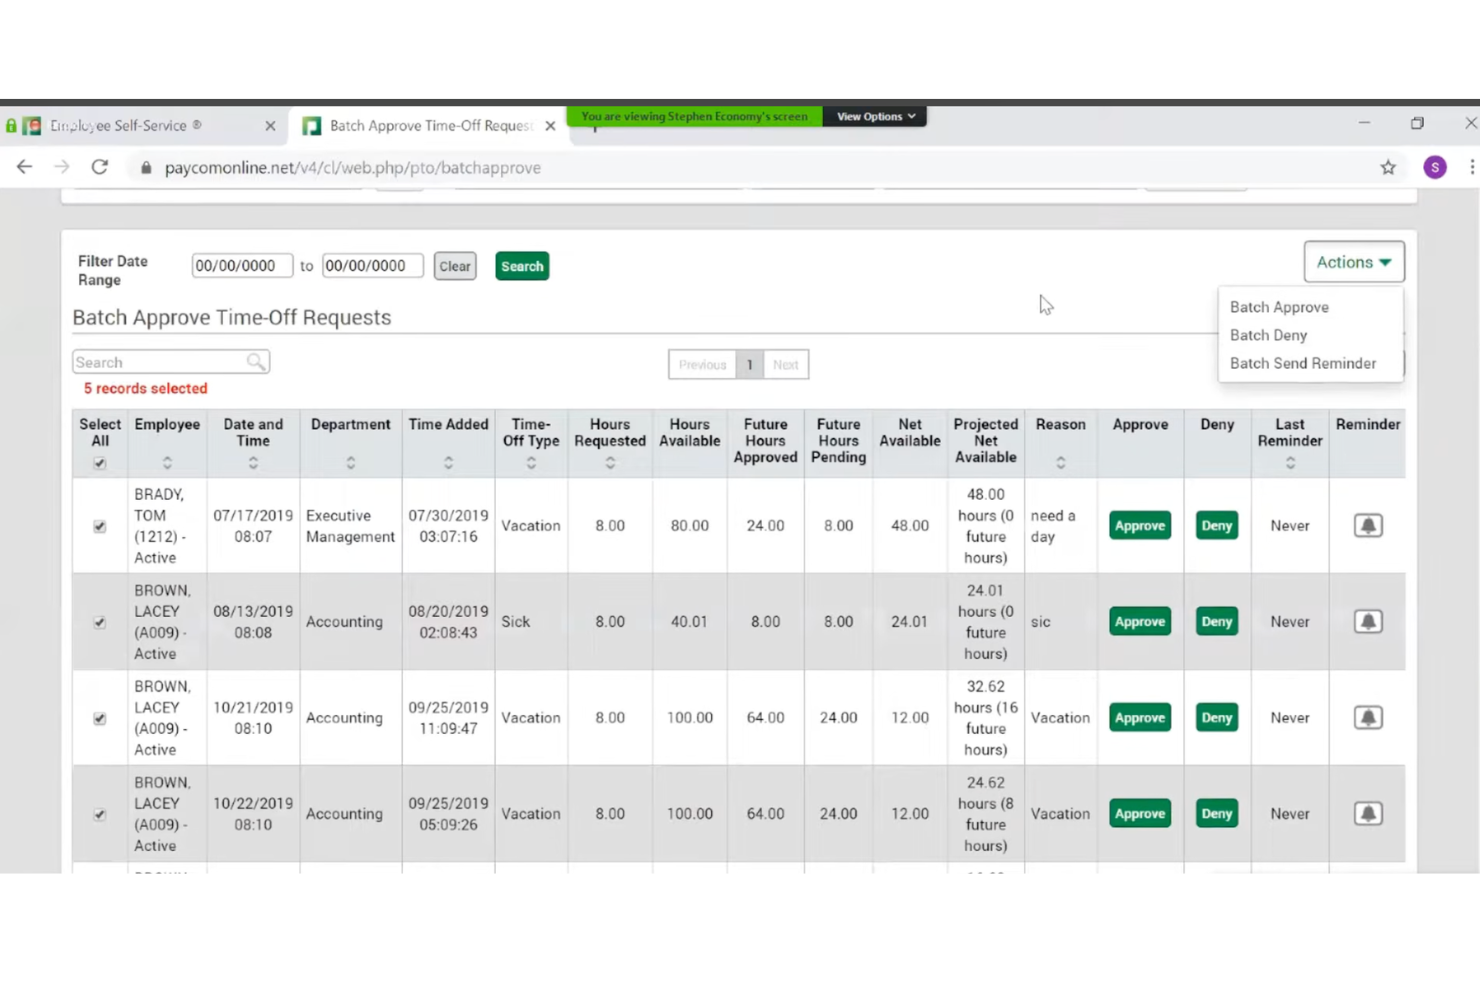Uncheck Lacey Brown 10/22/2019 row checkbox
This screenshot has width=1480, height=987.
(x=99, y=814)
